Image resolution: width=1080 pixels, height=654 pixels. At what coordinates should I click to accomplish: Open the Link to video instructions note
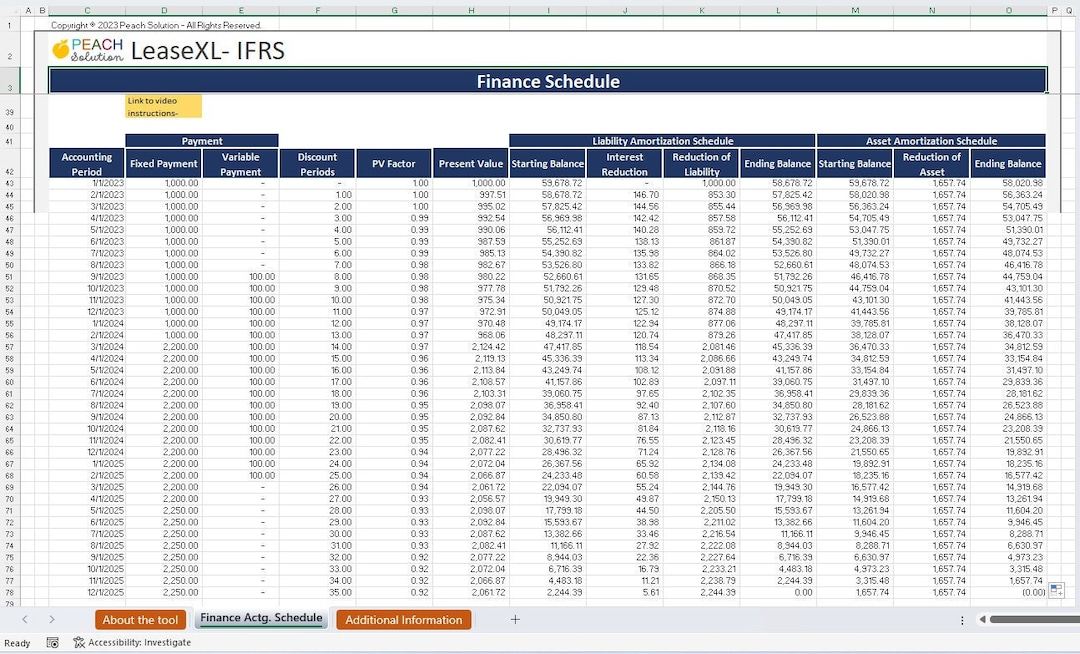coord(163,106)
